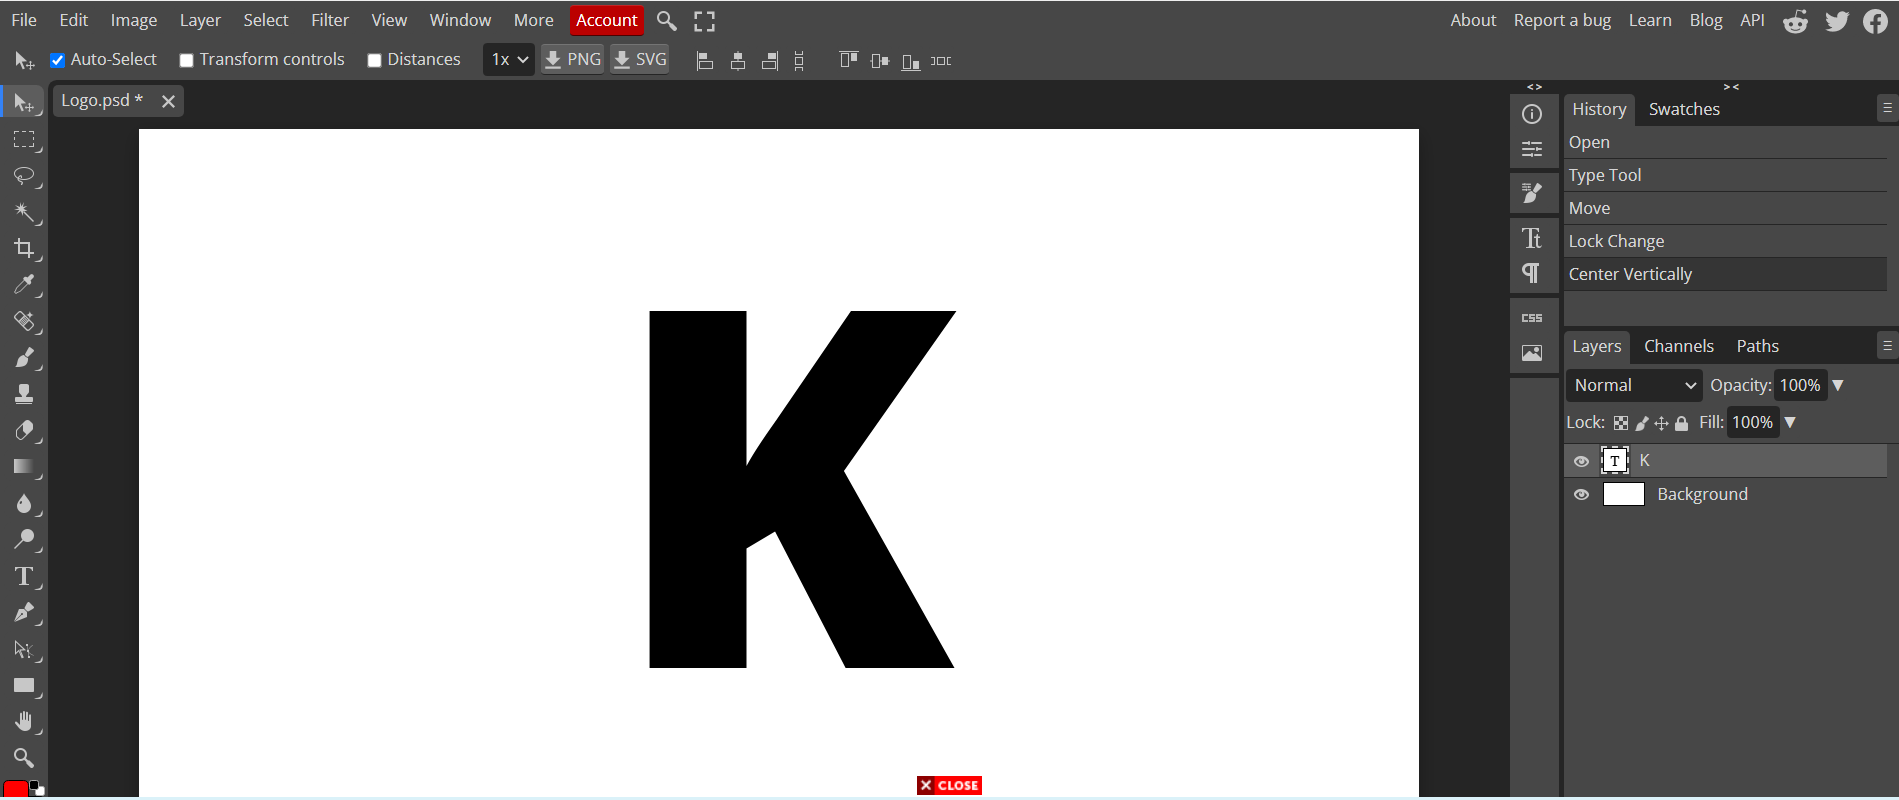Export as SVG button
The width and height of the screenshot is (1899, 800).
click(x=640, y=60)
